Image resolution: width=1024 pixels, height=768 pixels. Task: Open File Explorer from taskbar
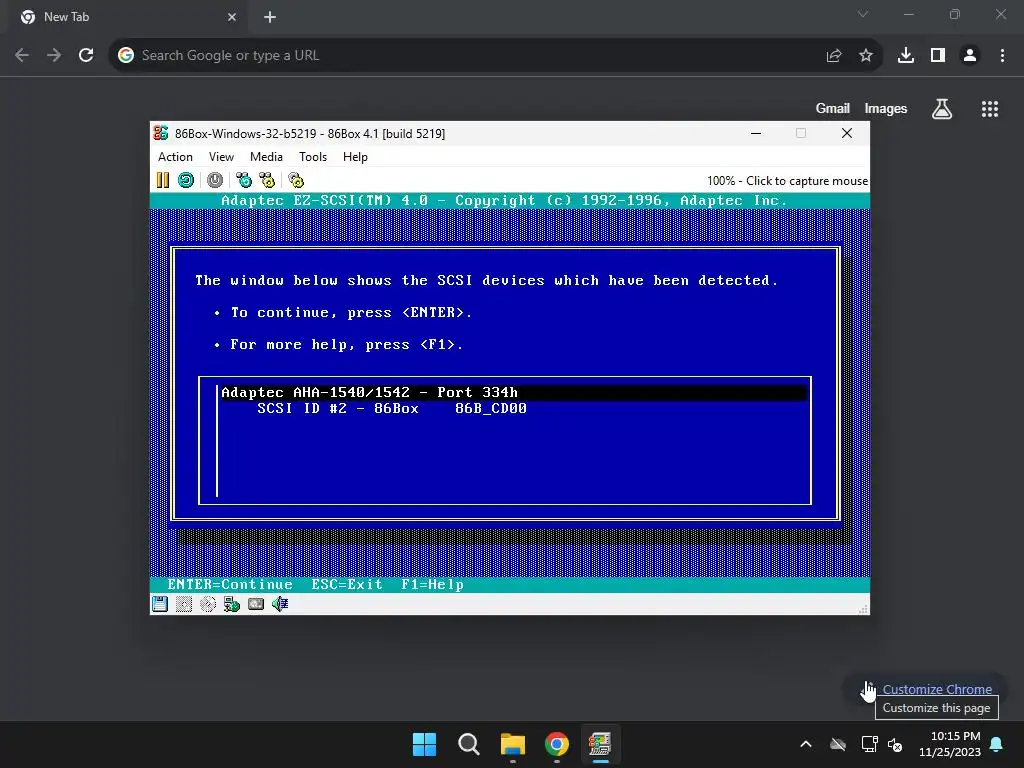[513, 744]
